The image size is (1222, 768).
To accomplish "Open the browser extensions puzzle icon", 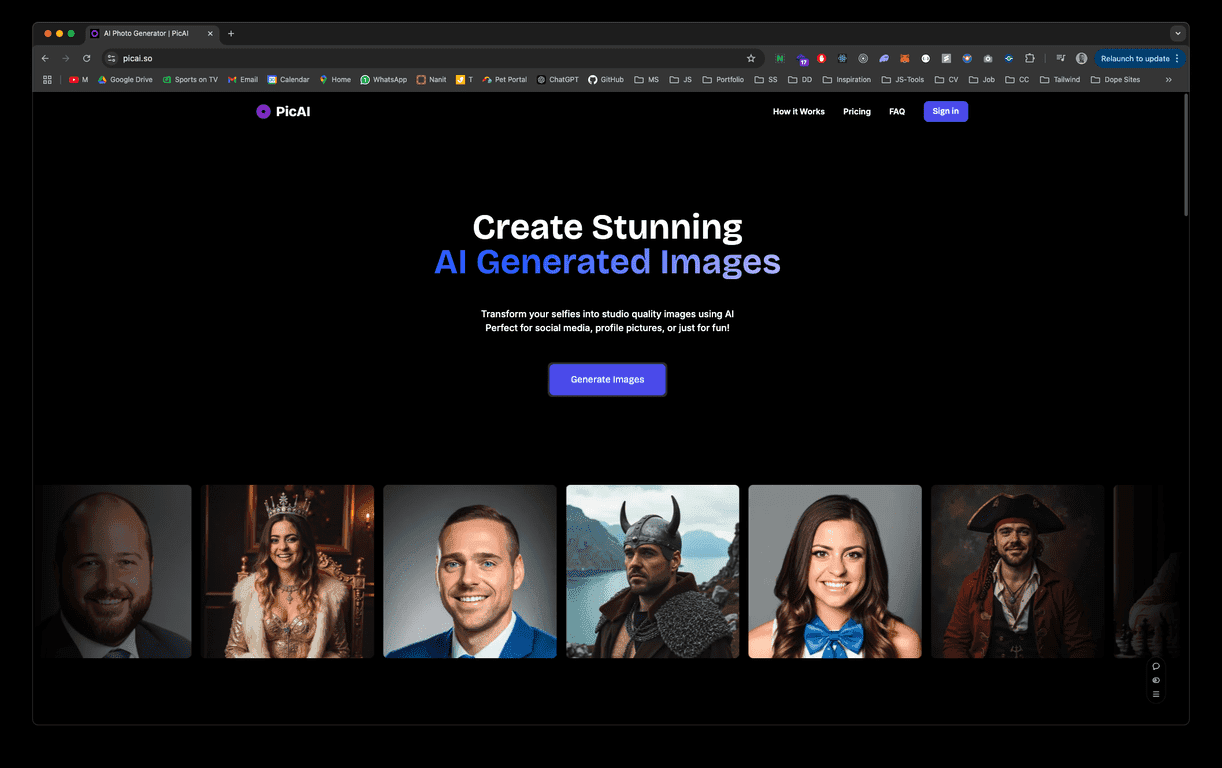I will click(1029, 58).
